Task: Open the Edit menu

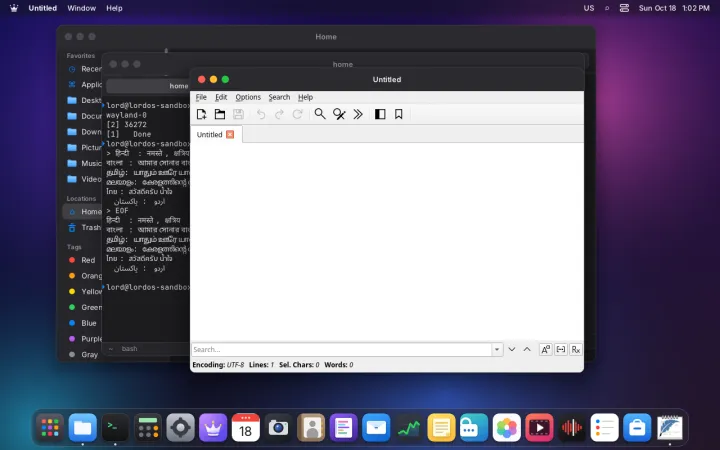Action: pyautogui.click(x=221, y=97)
